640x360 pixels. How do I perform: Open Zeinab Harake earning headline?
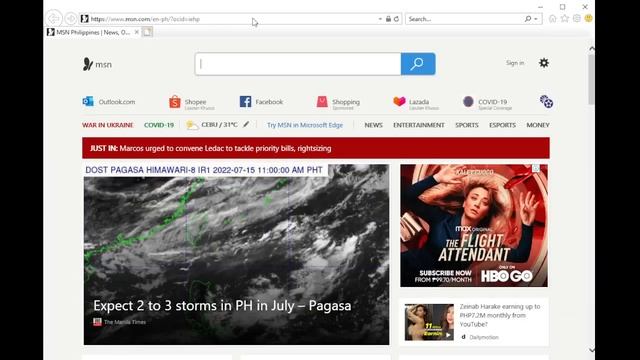coord(500,315)
